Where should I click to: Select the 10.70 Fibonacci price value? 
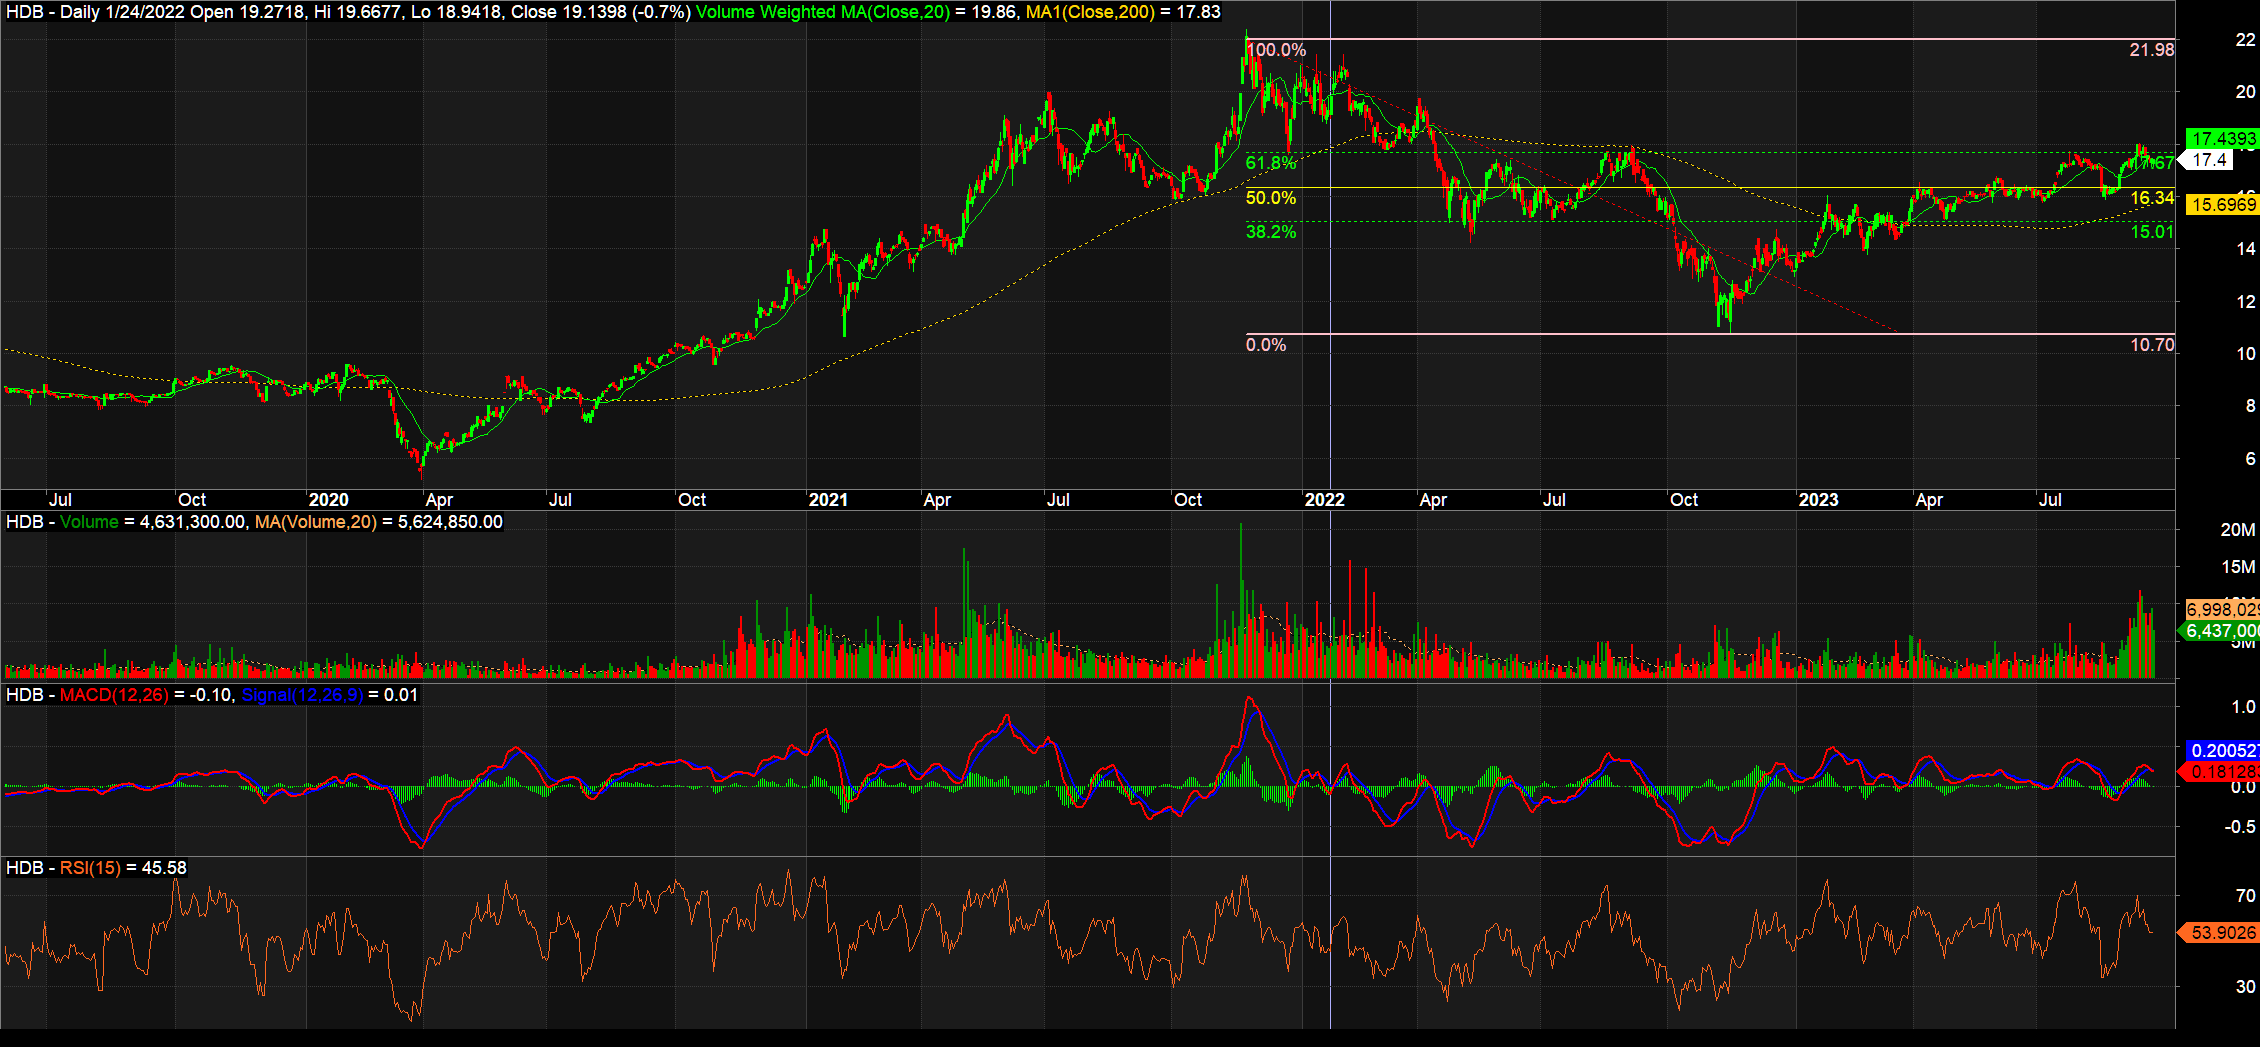pyautogui.click(x=2152, y=345)
